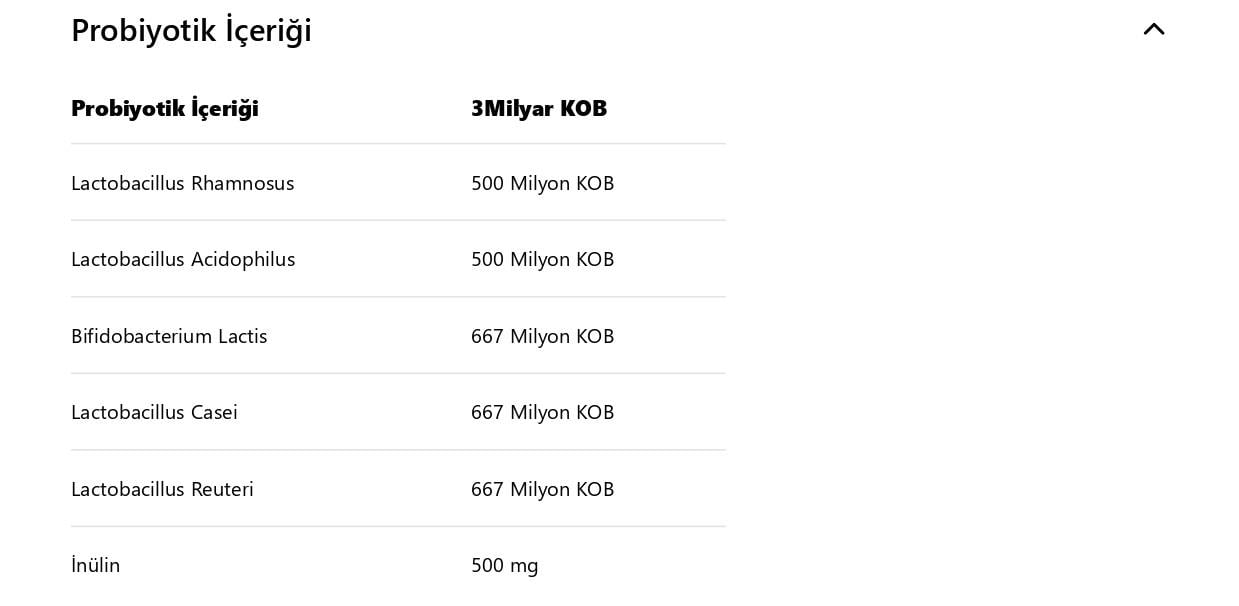
Task: Select the Bifidobacterium Lactis row label
Action: (x=169, y=336)
